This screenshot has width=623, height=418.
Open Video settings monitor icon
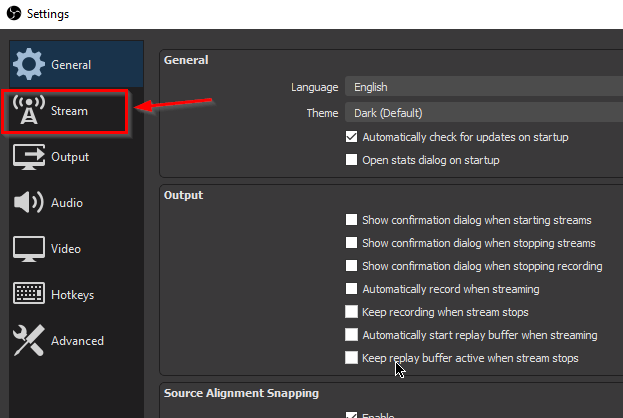coord(29,249)
